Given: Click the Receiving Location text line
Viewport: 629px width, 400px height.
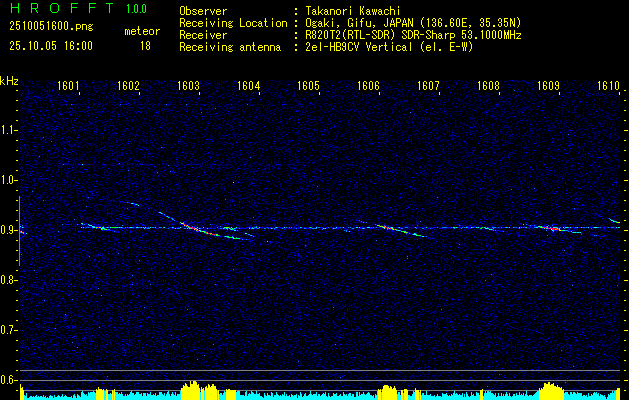Looking at the screenshot, I should (x=350, y=23).
